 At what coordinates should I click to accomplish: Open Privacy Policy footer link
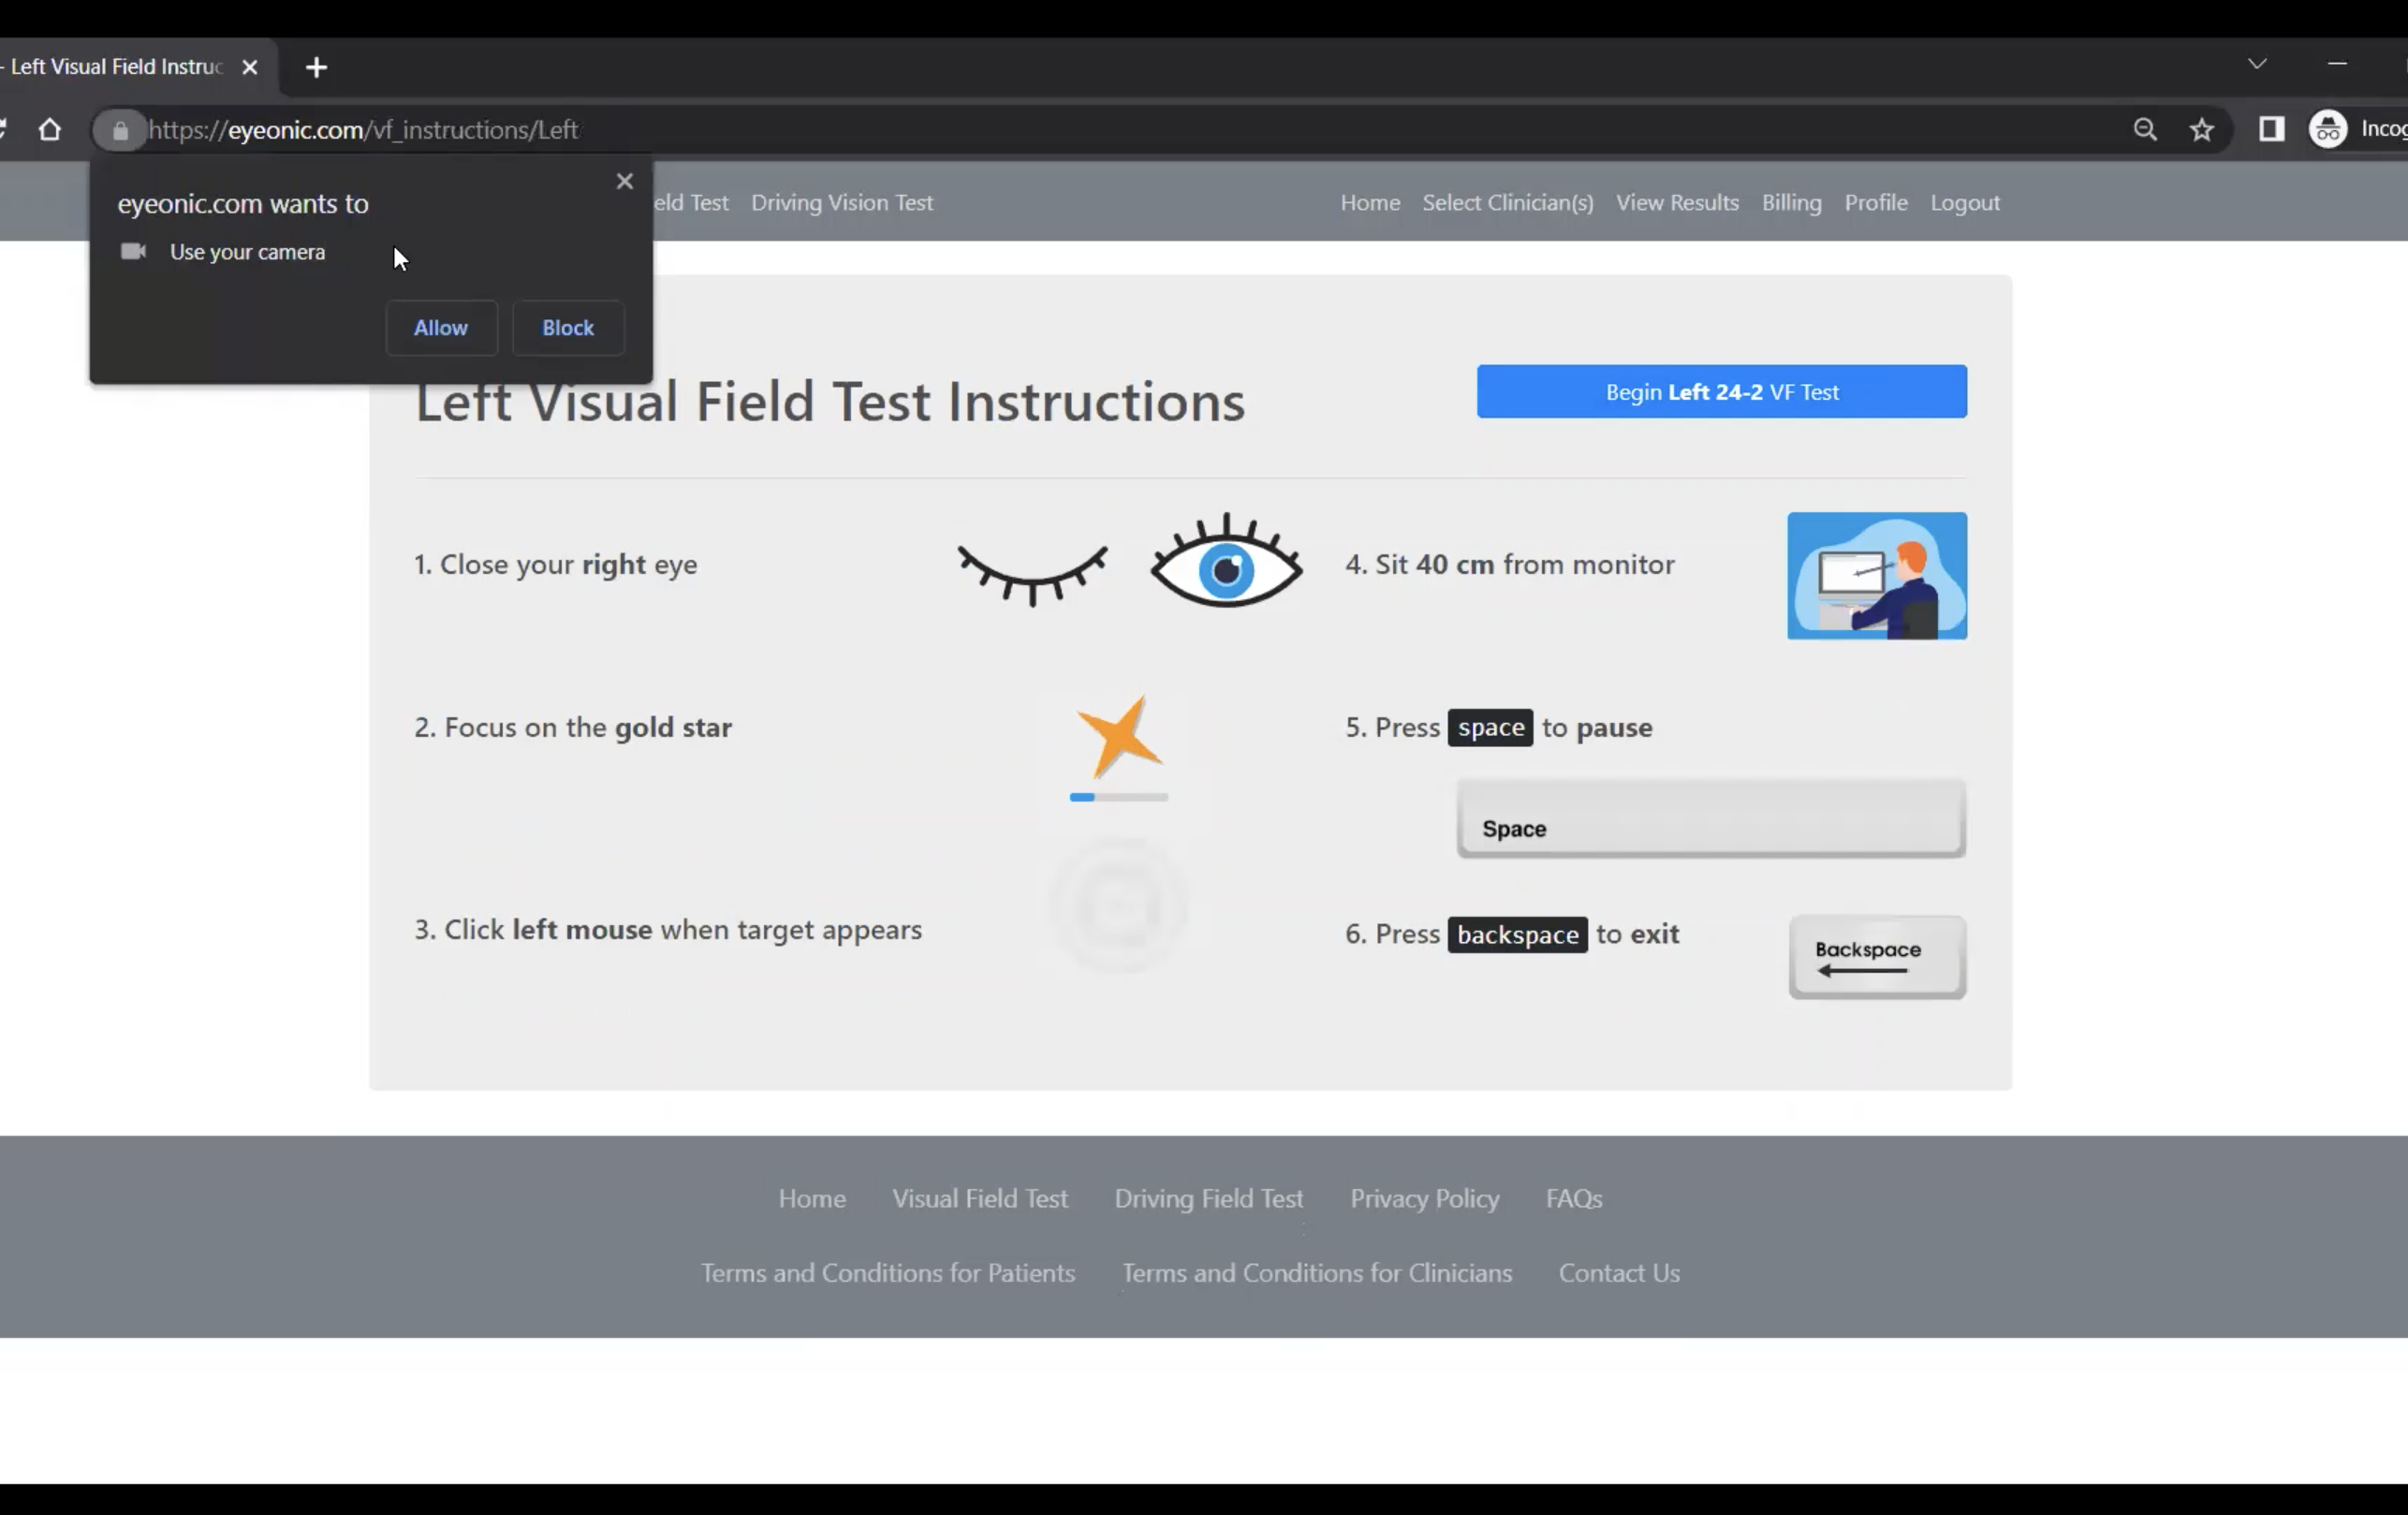pyautogui.click(x=1425, y=1199)
